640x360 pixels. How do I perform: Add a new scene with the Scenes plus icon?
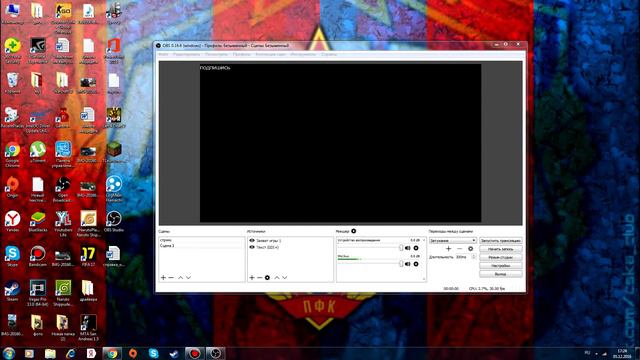pos(163,278)
